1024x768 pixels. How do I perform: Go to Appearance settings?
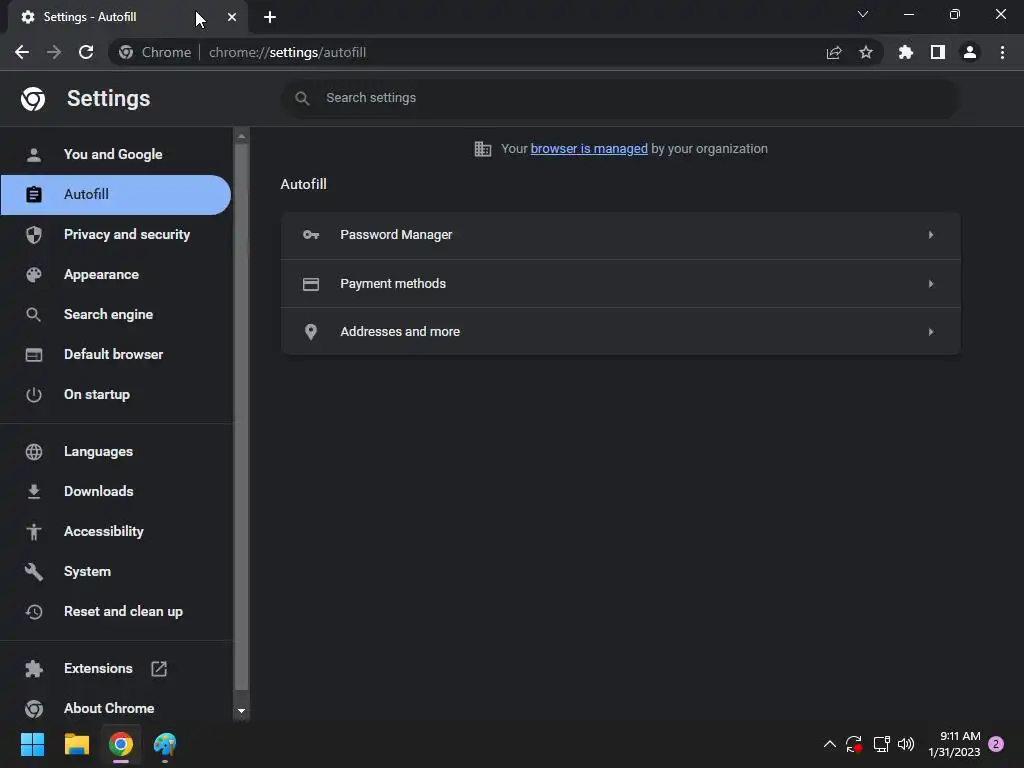116,274
